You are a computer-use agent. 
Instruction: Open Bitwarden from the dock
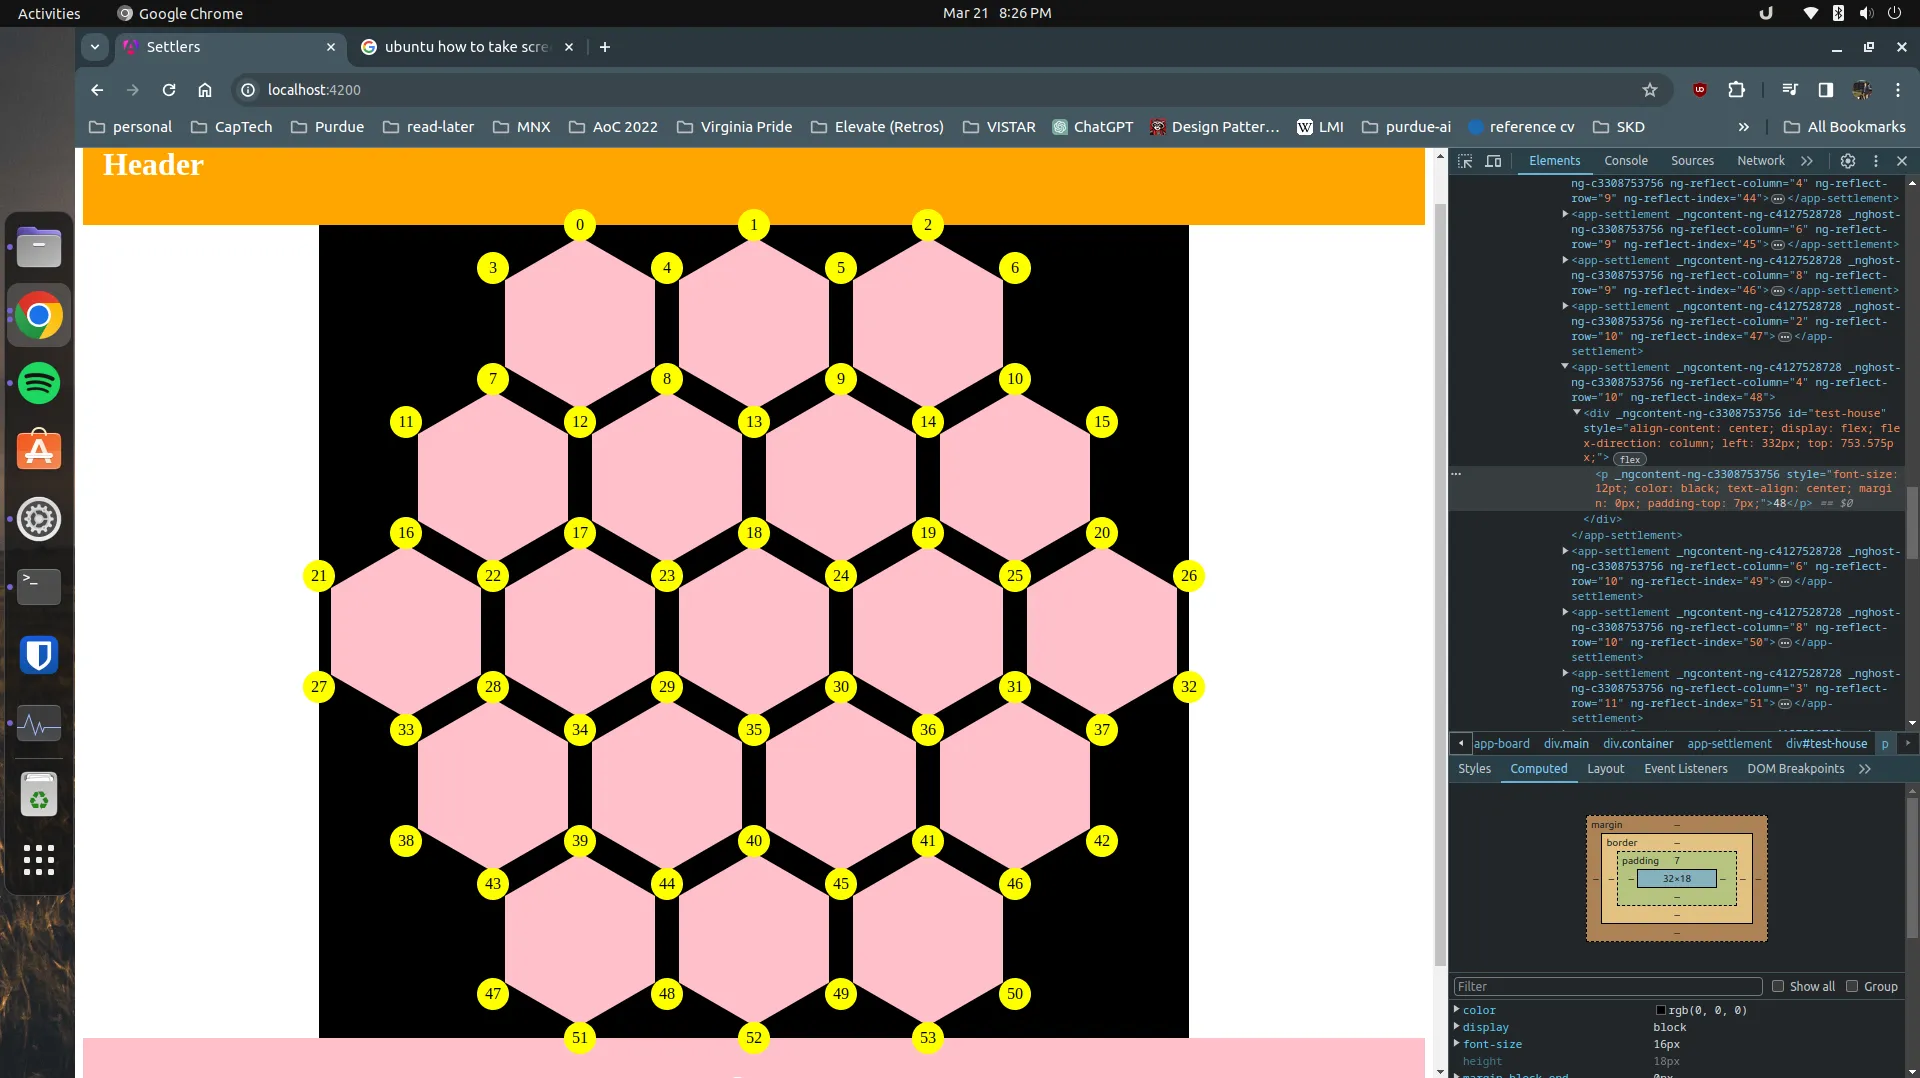point(39,655)
